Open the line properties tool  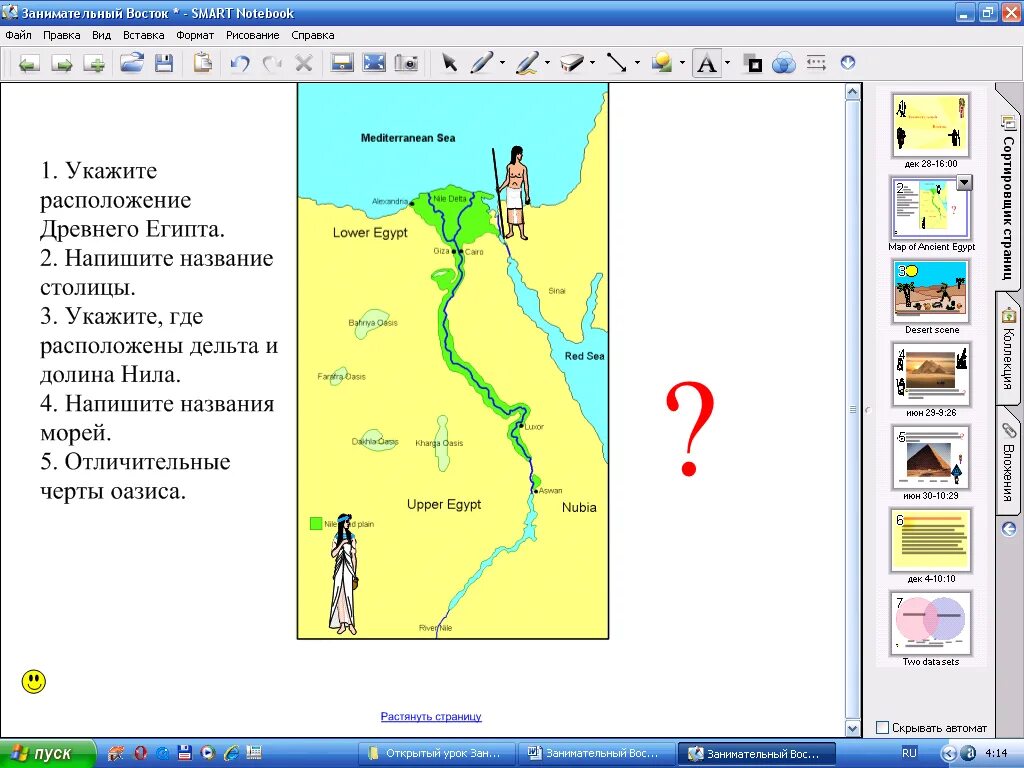816,63
